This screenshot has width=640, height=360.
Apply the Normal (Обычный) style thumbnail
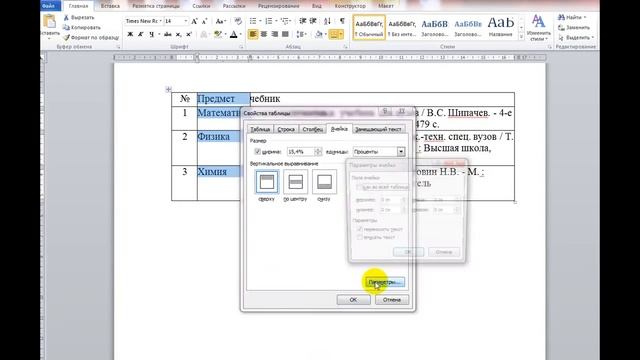click(x=369, y=27)
